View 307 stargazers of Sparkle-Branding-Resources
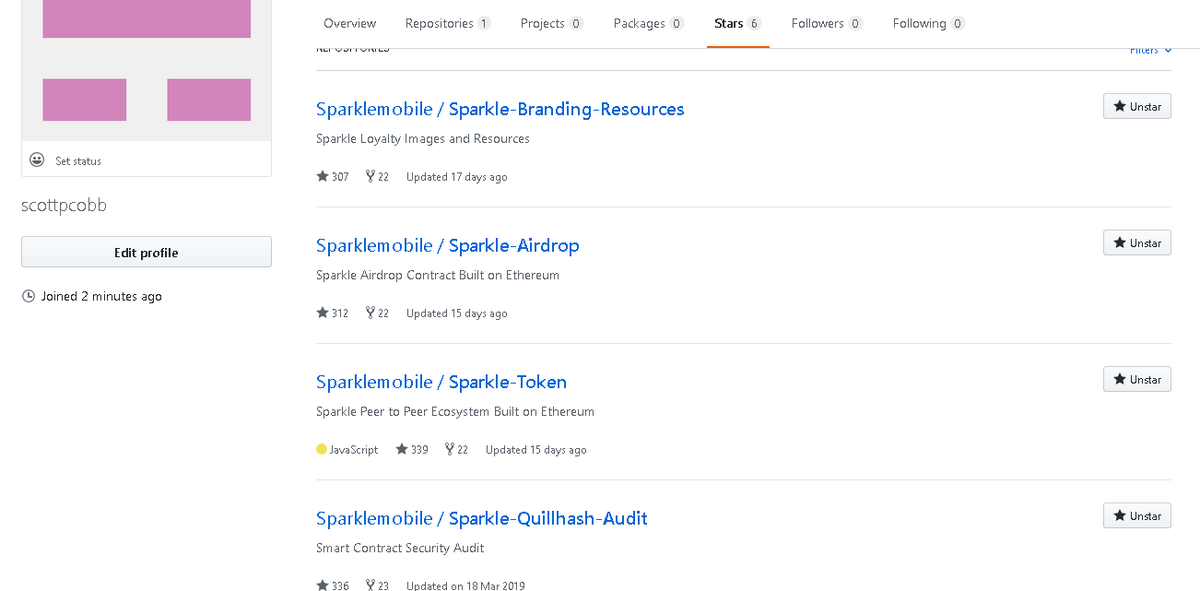1200x591 pixels. tap(333, 177)
